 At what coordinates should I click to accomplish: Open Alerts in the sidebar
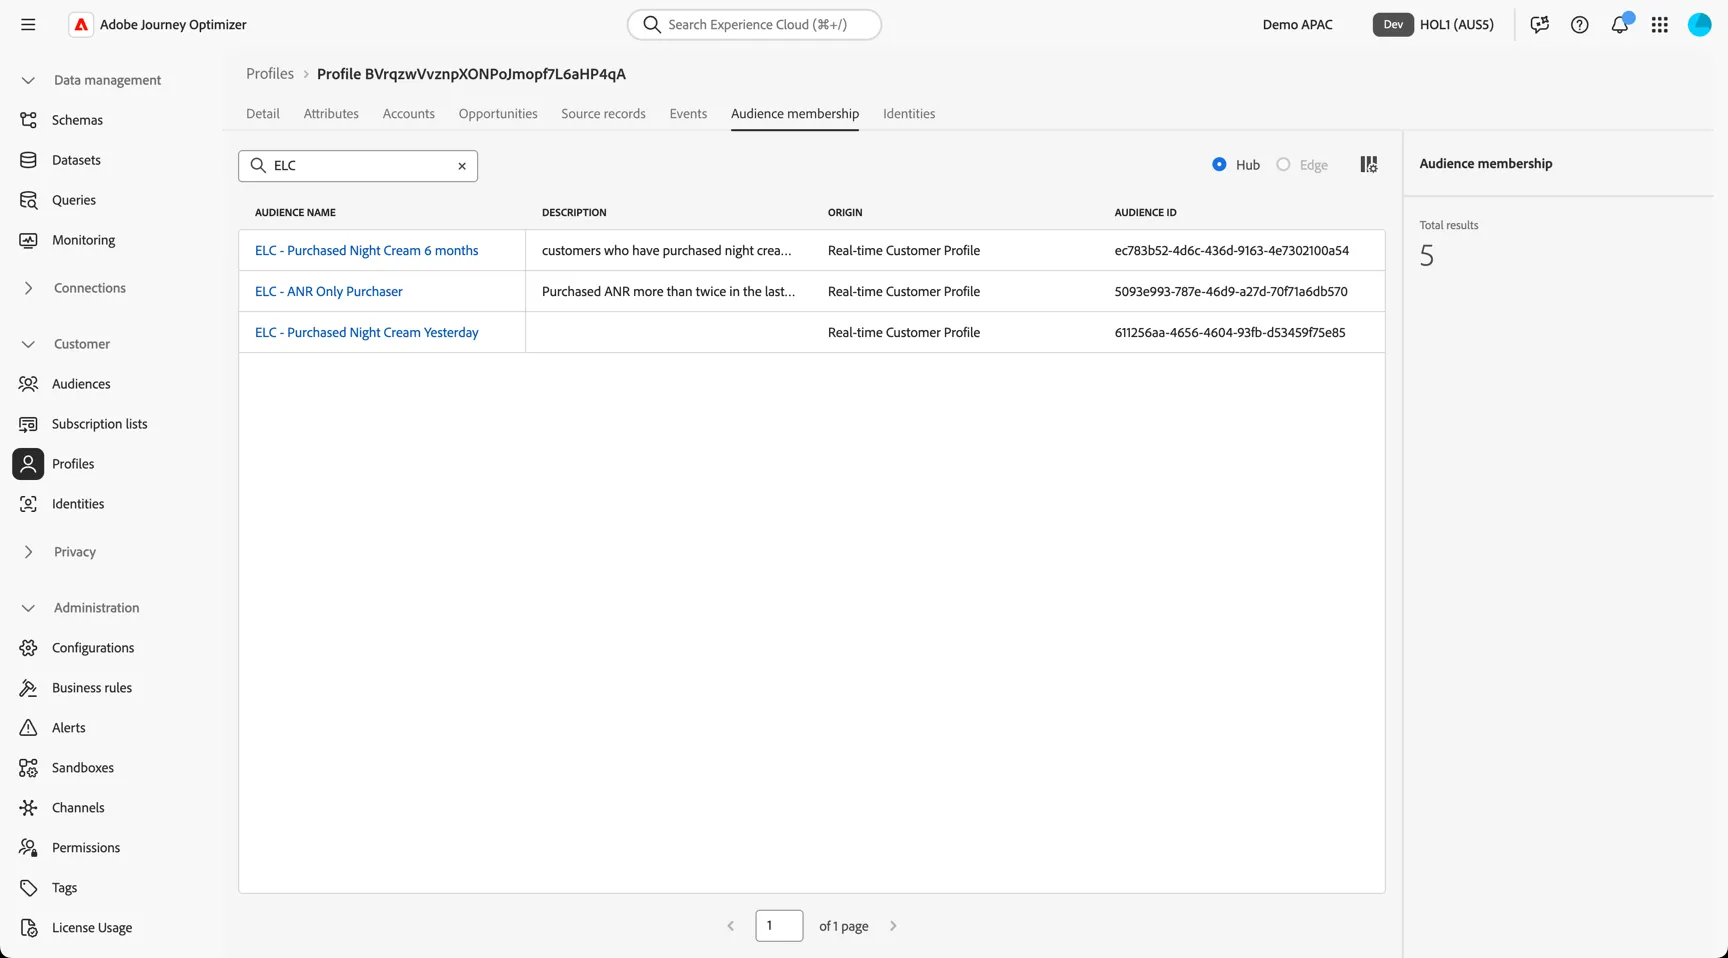click(x=68, y=728)
